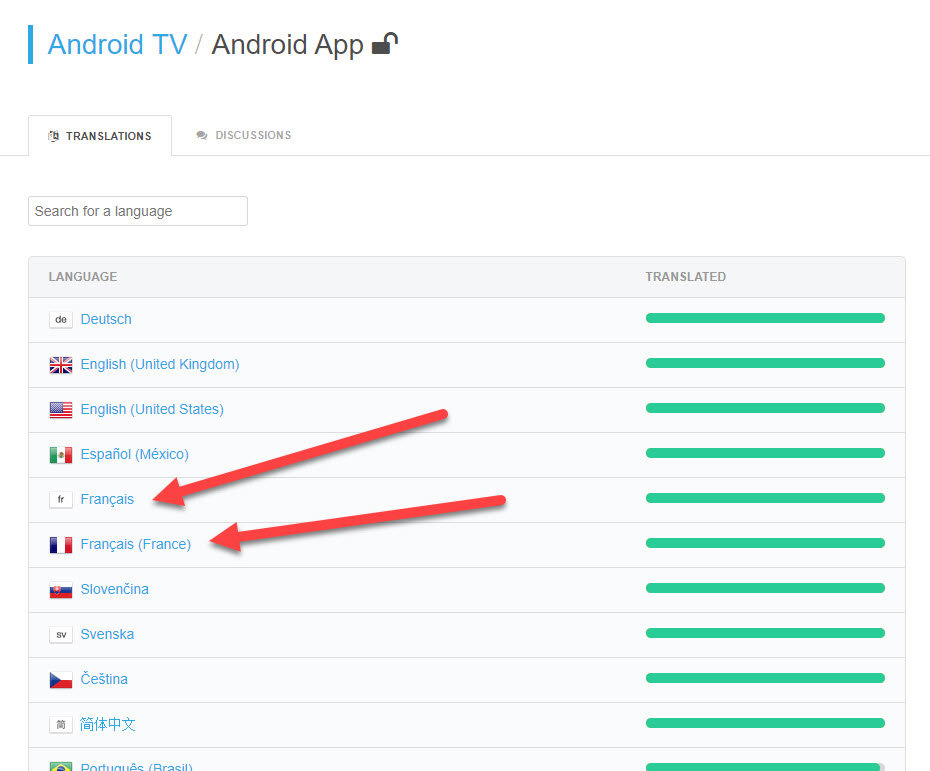Viewport: 930px width, 771px height.
Task: Click the United States flag icon
Action: [x=61, y=410]
